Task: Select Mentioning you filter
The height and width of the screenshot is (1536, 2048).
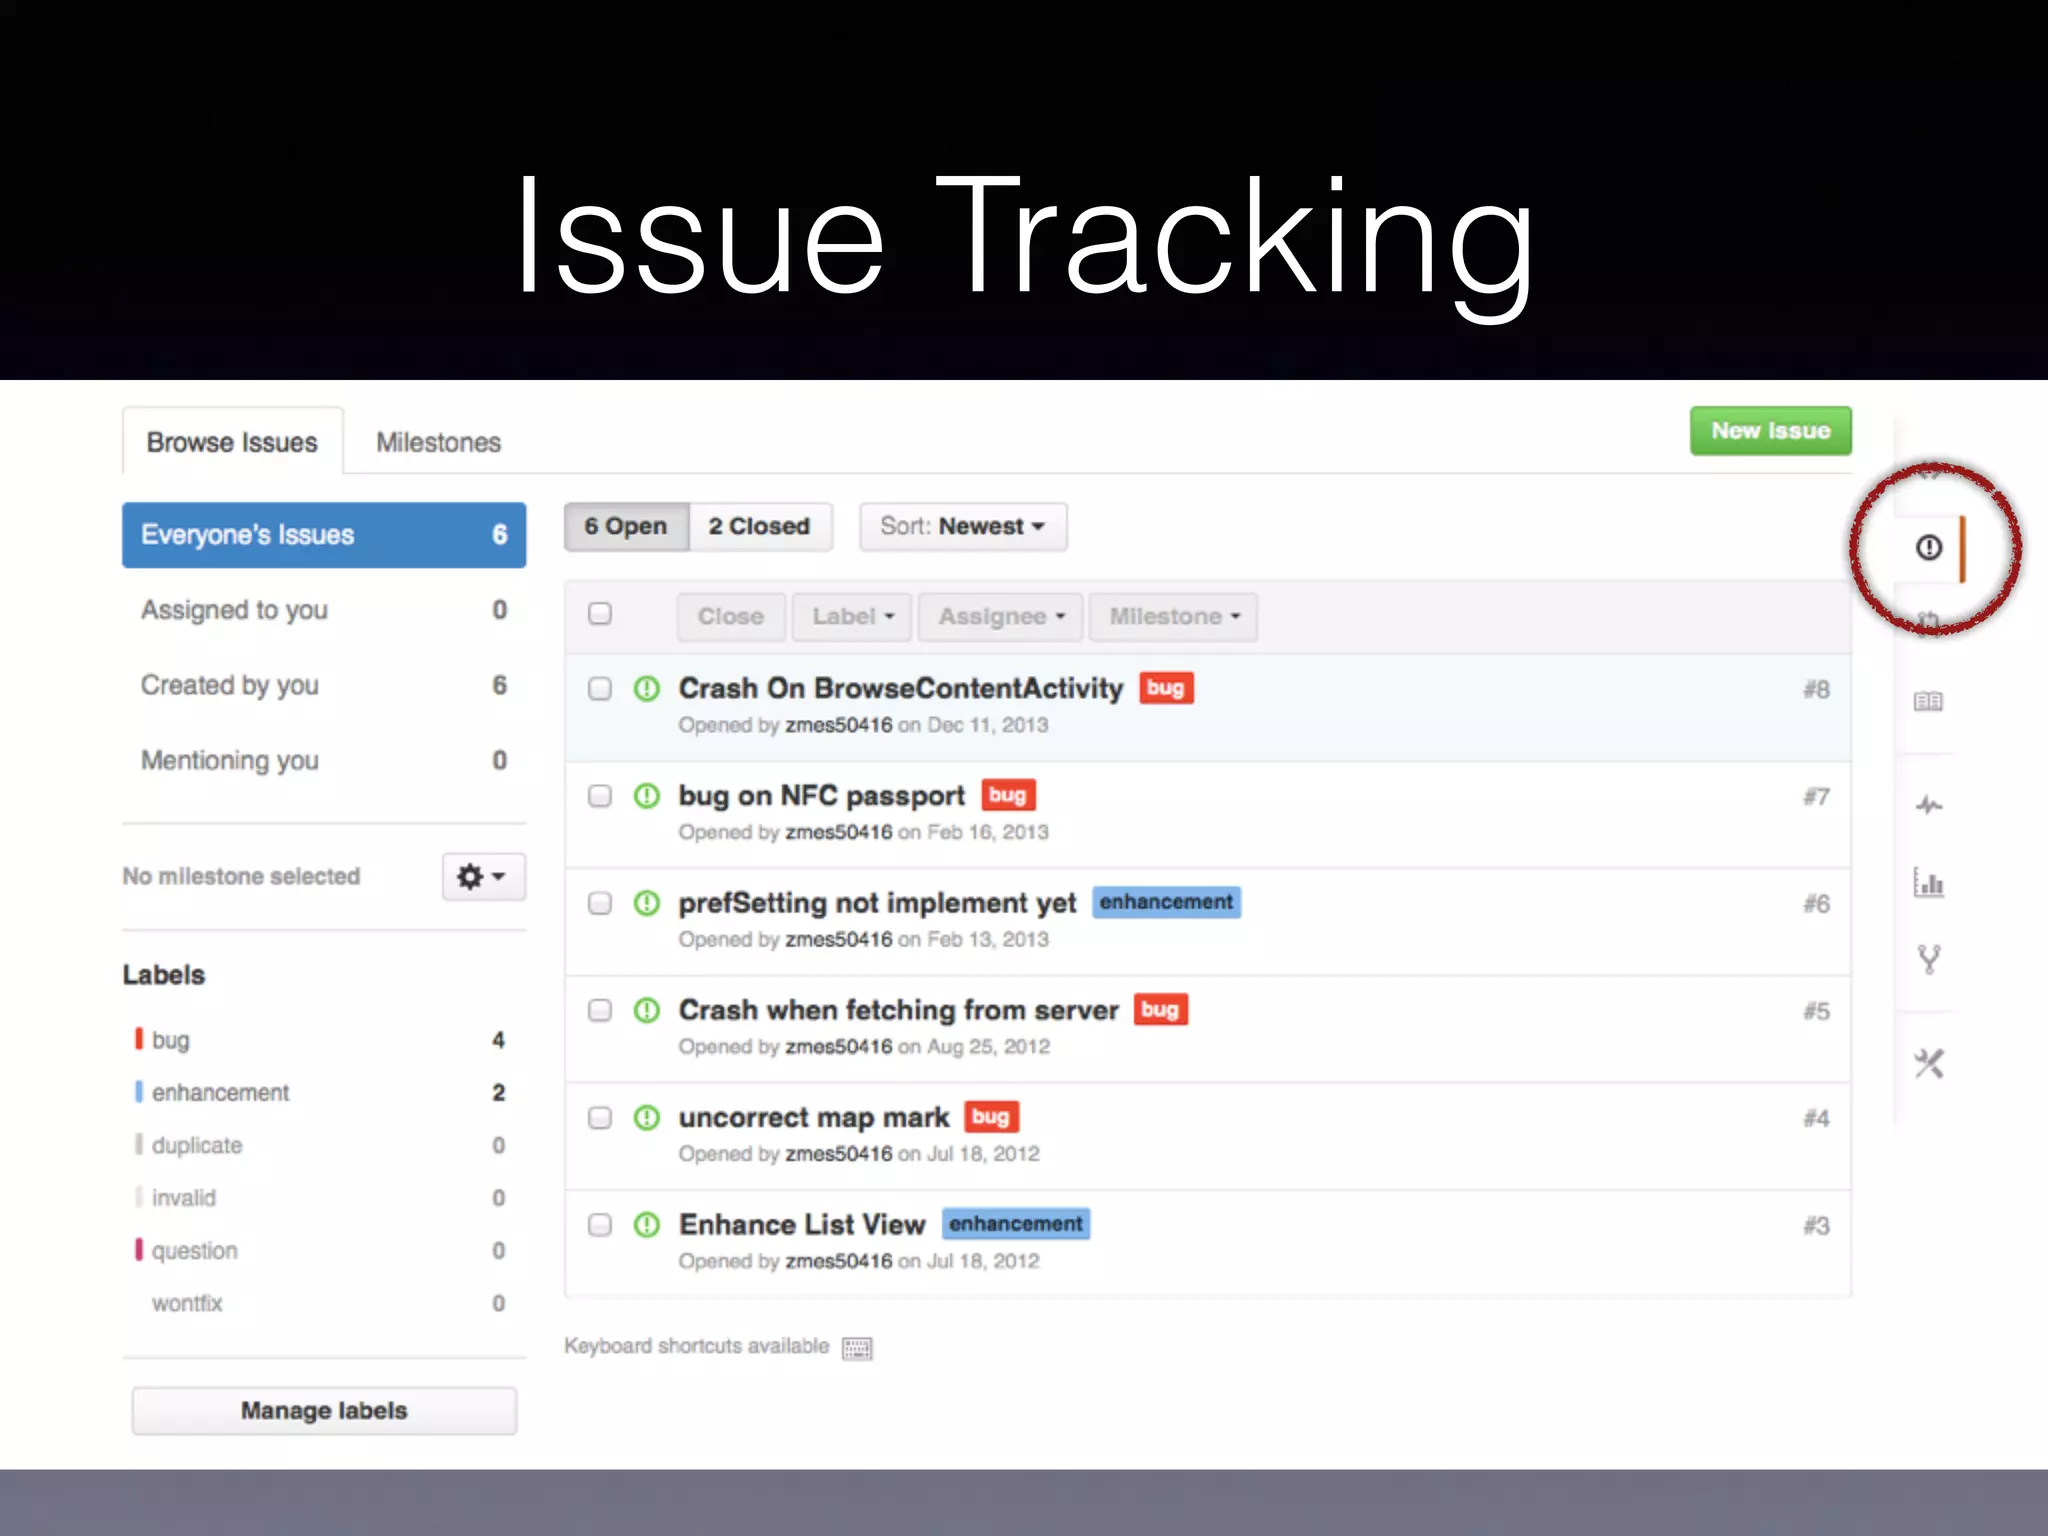Action: click(324, 760)
